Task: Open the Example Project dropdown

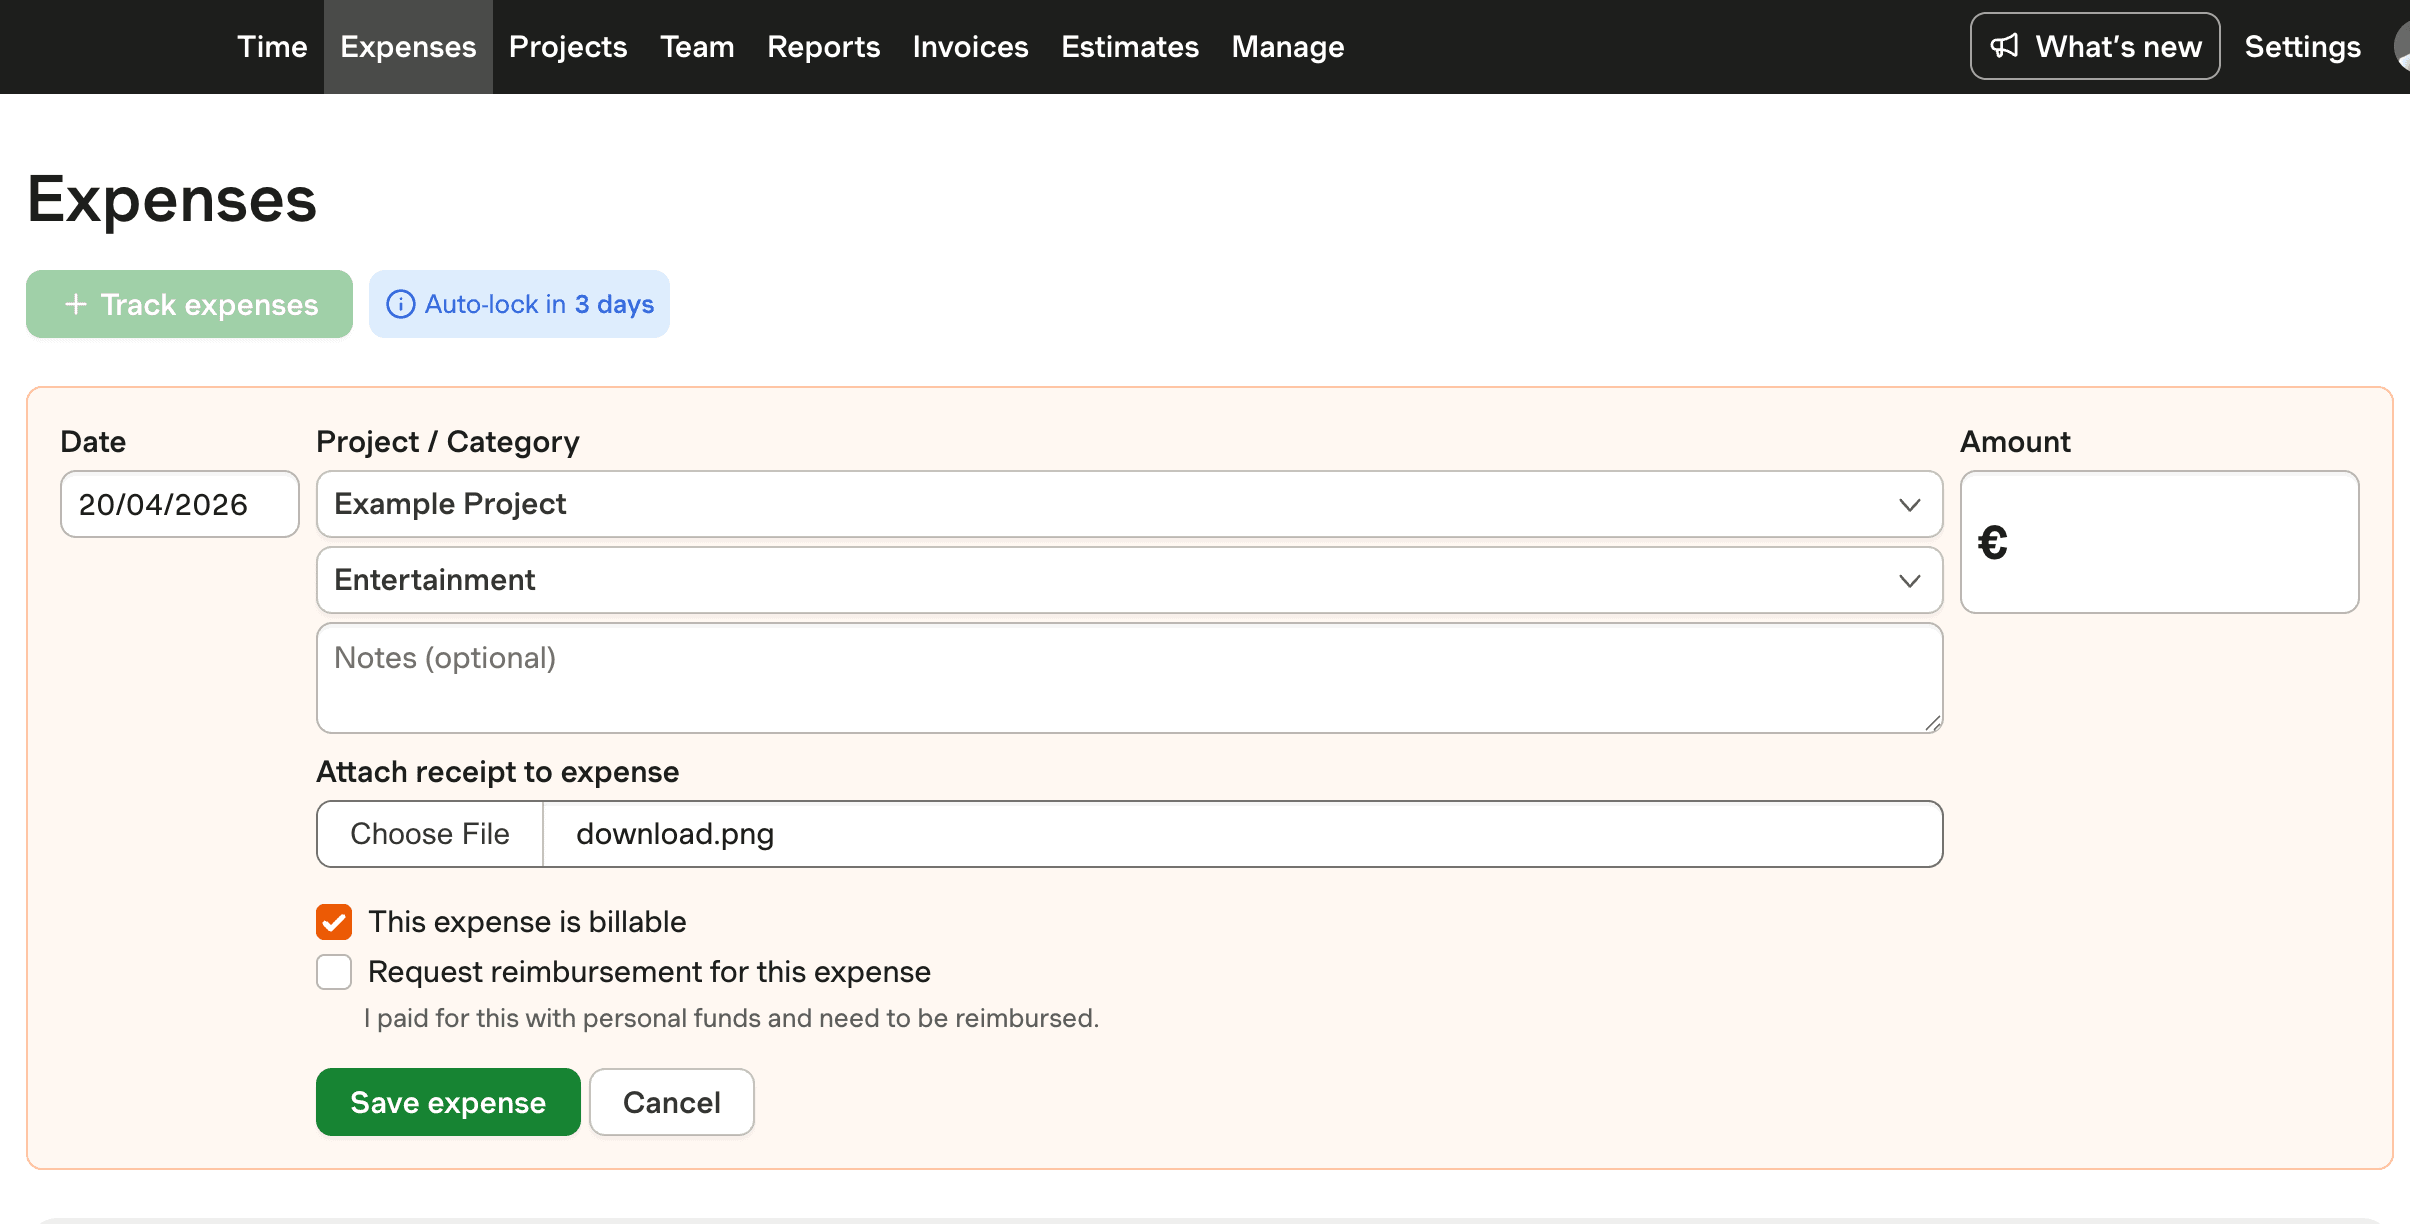Action: tap(1100, 504)
